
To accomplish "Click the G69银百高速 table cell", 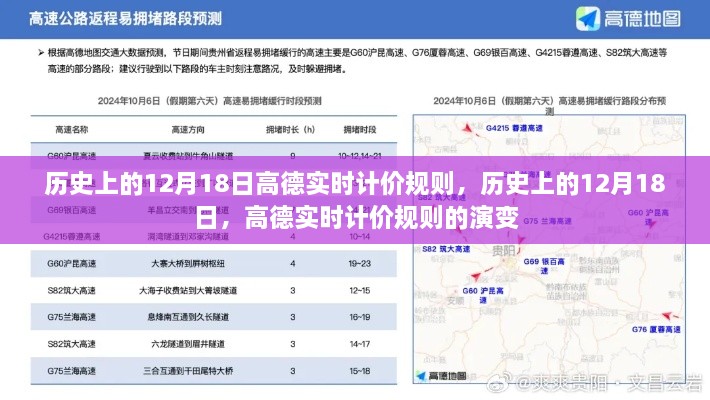I will [x=72, y=210].
